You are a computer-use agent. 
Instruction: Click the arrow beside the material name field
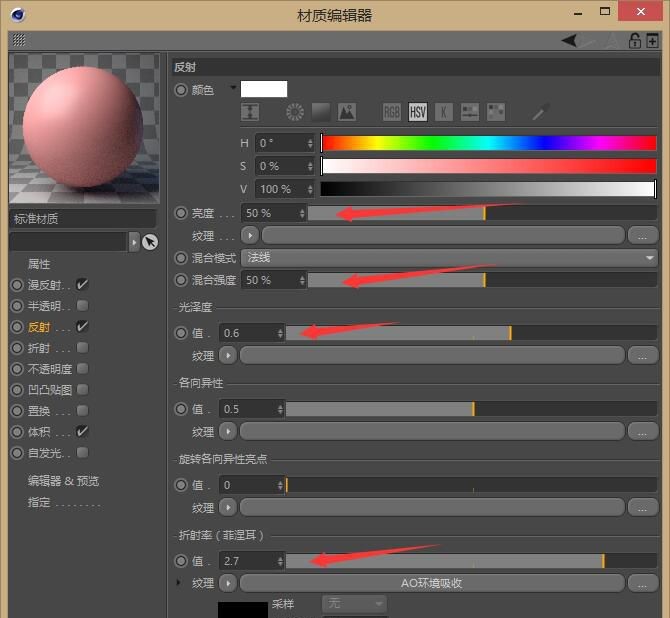[x=134, y=242]
